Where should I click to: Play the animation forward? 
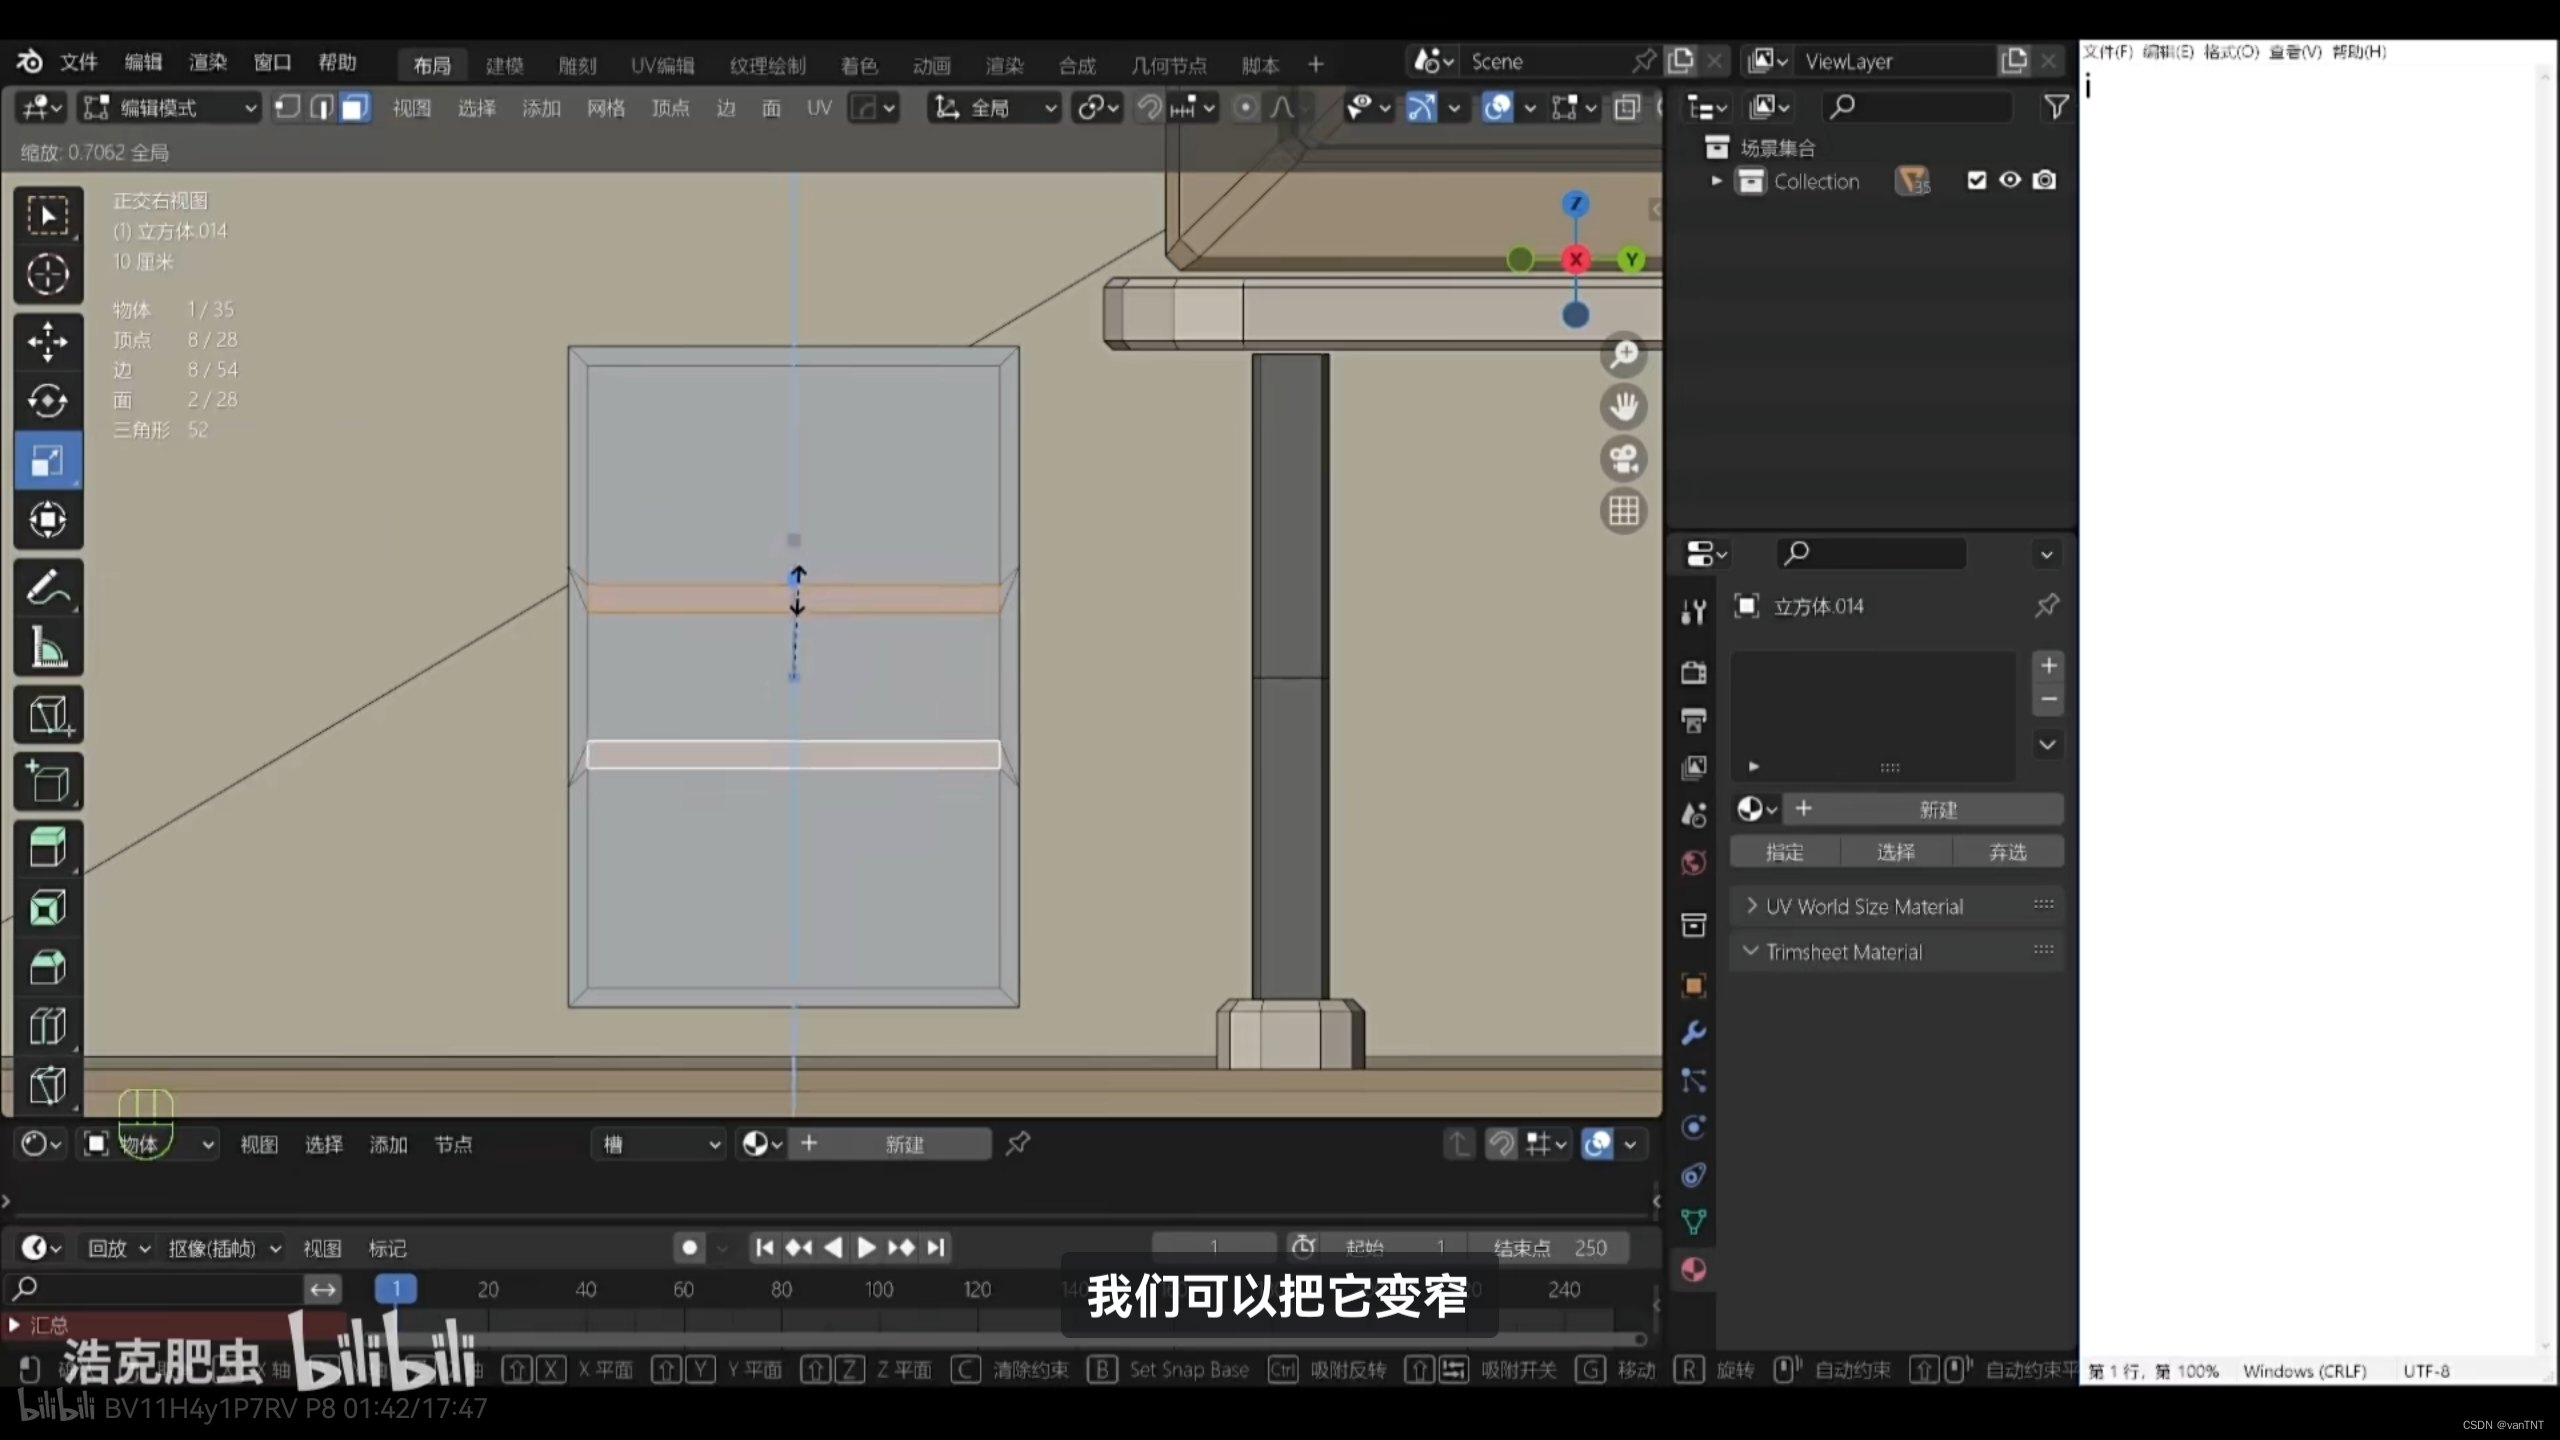coord(866,1247)
